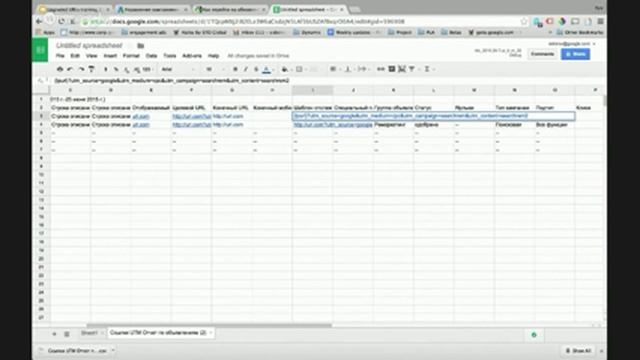The width and height of the screenshot is (640, 360).
Task: Open the Format menu
Action: (x=131, y=56)
